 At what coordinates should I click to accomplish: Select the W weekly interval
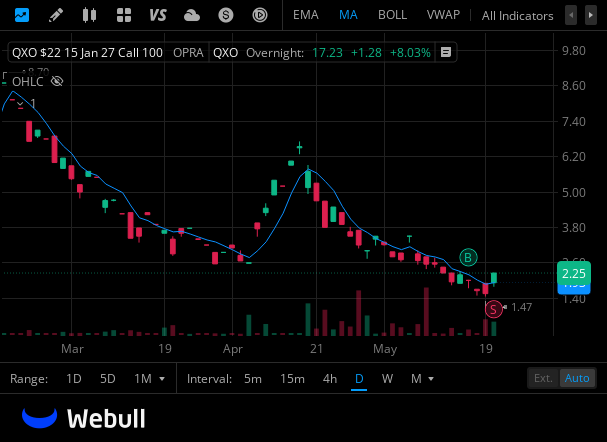pyautogui.click(x=387, y=379)
